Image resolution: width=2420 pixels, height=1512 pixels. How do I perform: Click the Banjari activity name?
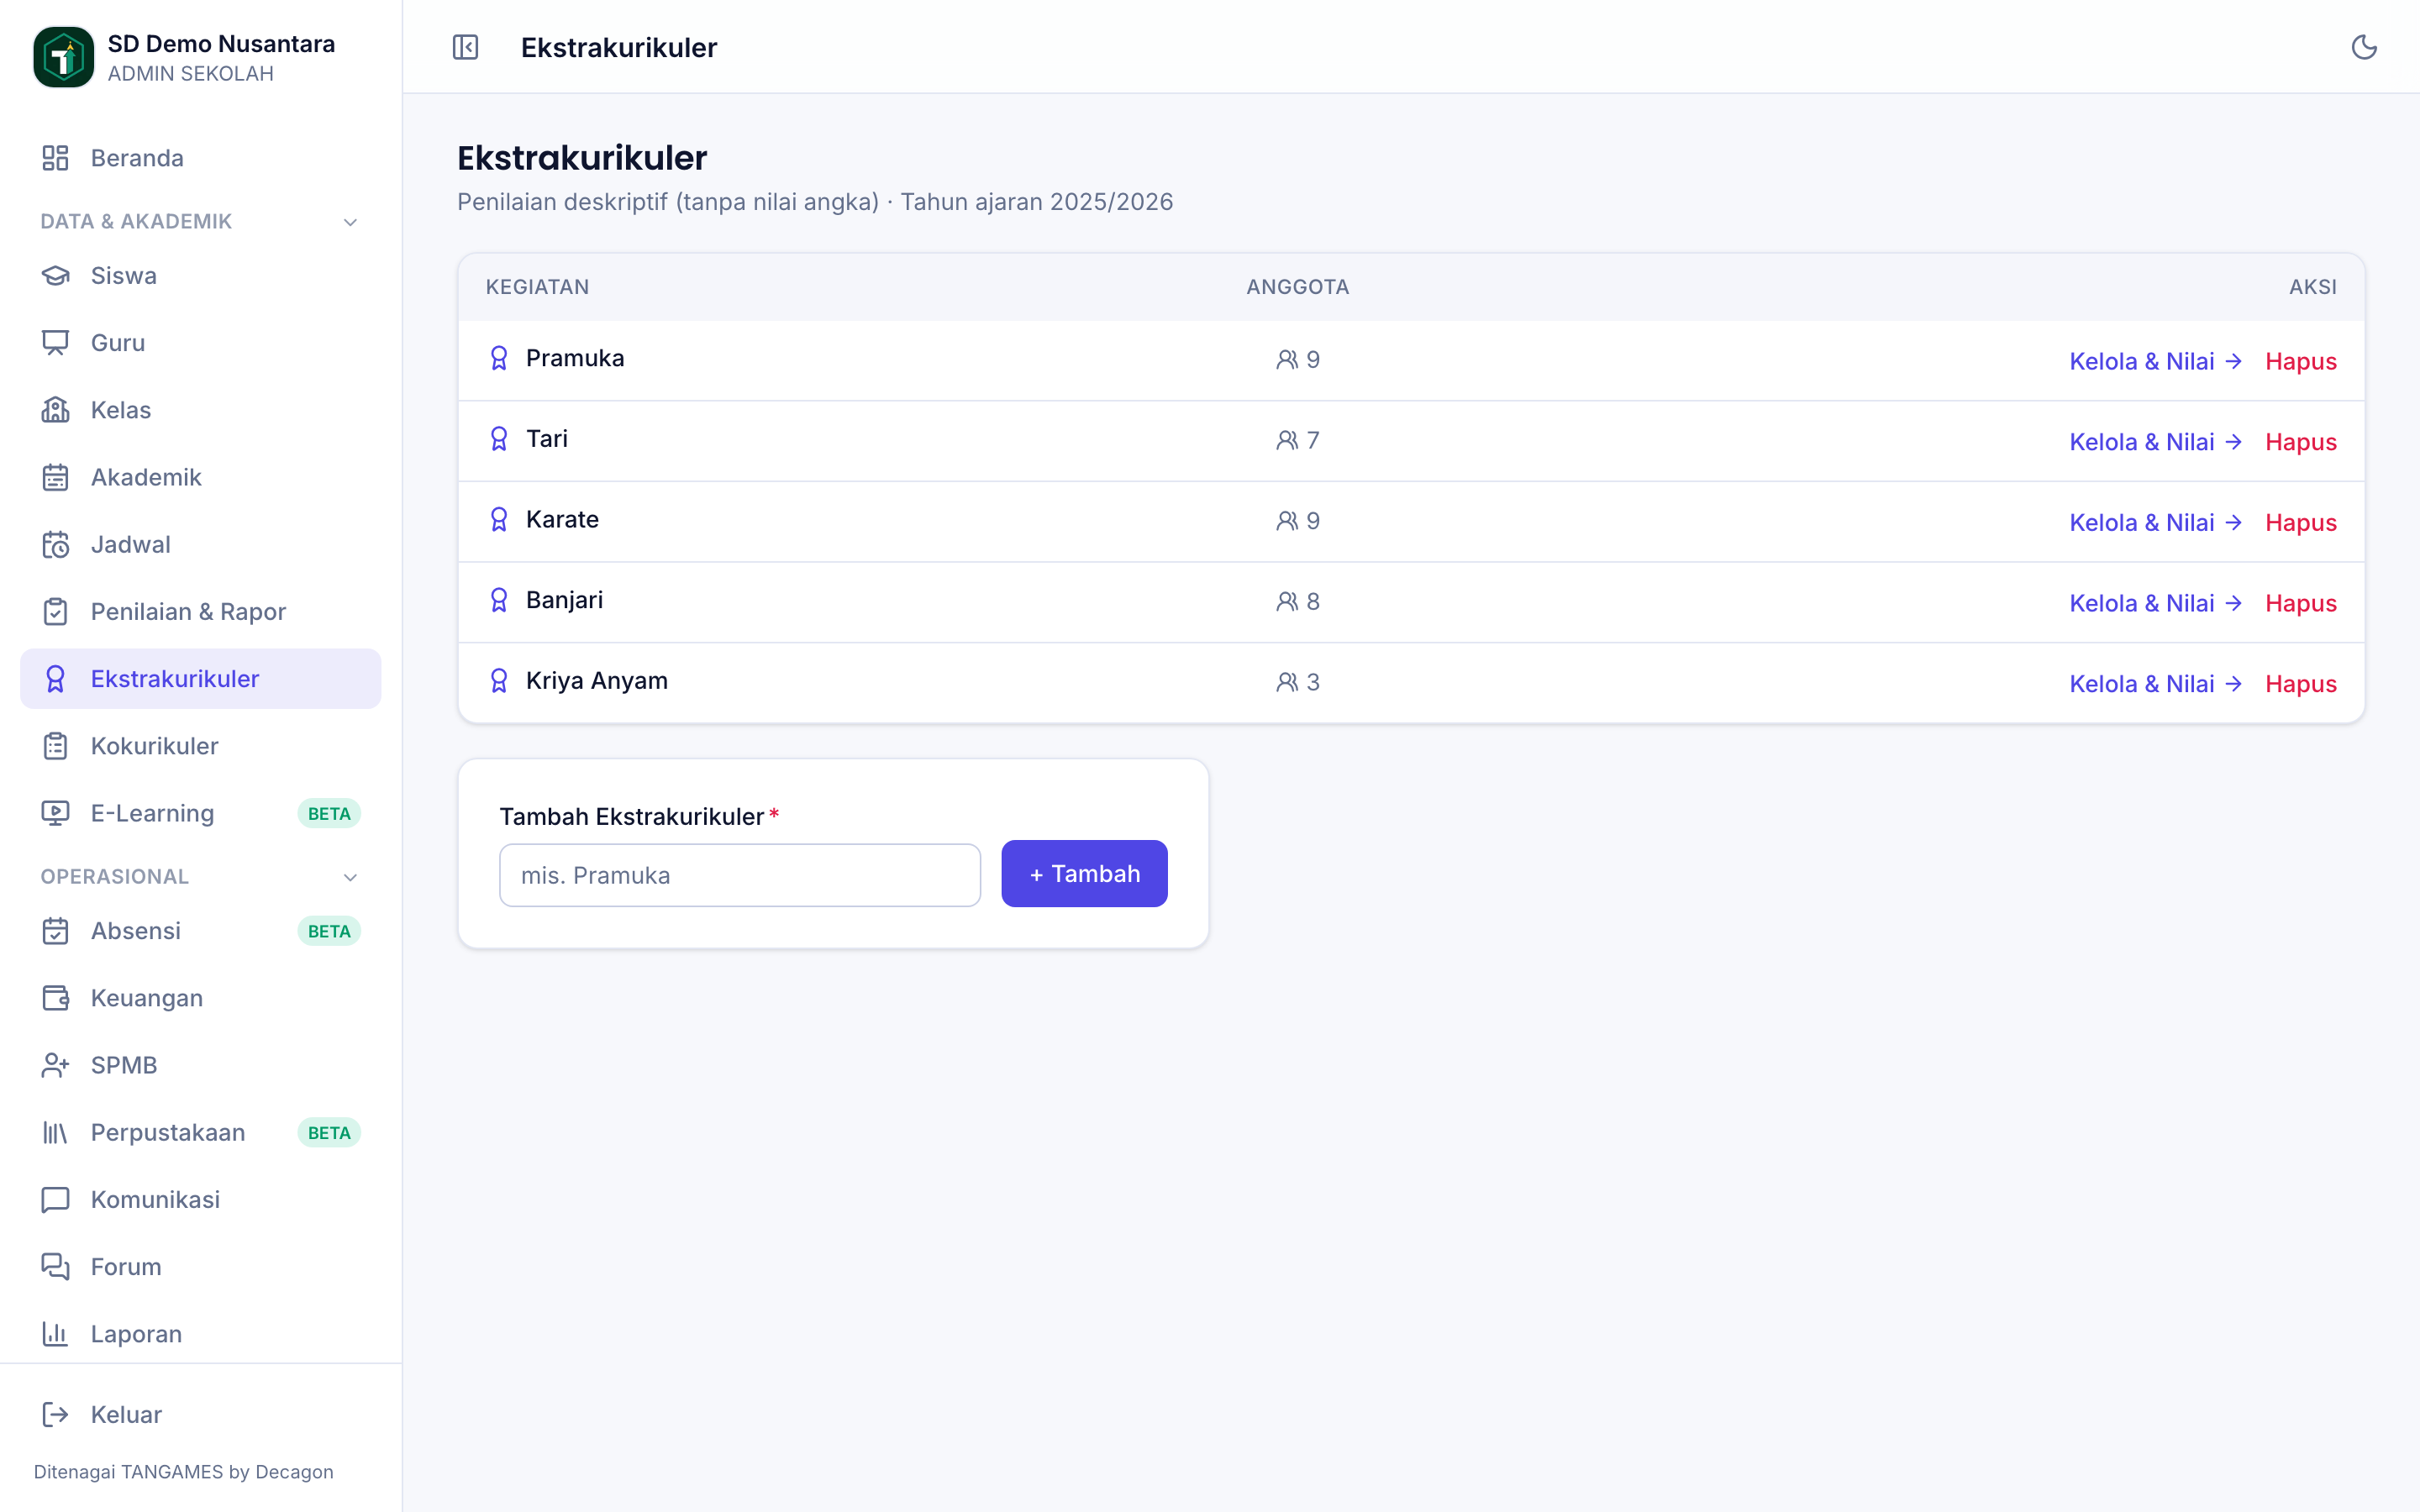click(x=564, y=600)
